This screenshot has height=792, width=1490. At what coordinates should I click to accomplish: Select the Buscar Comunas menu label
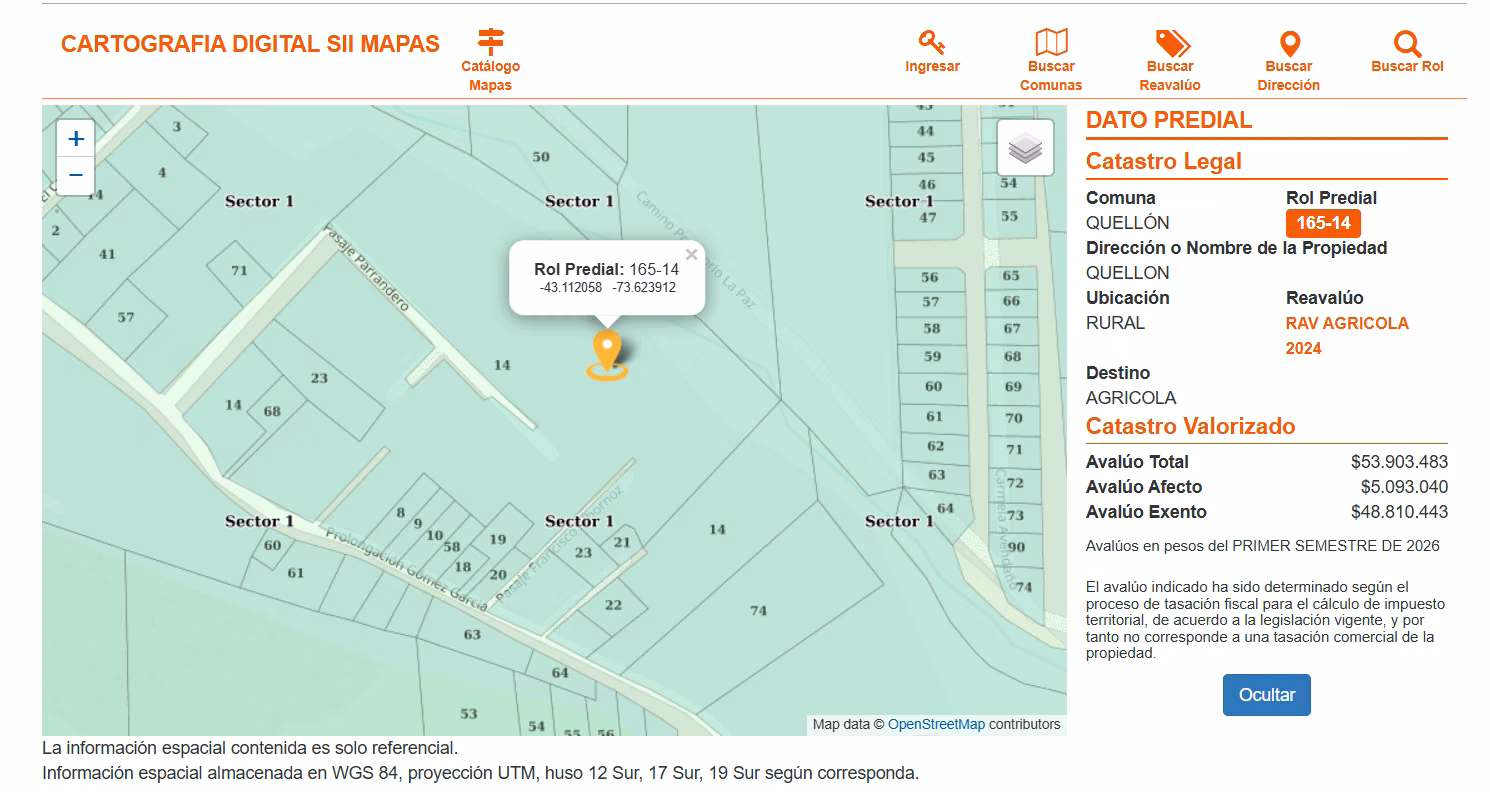1051,76
